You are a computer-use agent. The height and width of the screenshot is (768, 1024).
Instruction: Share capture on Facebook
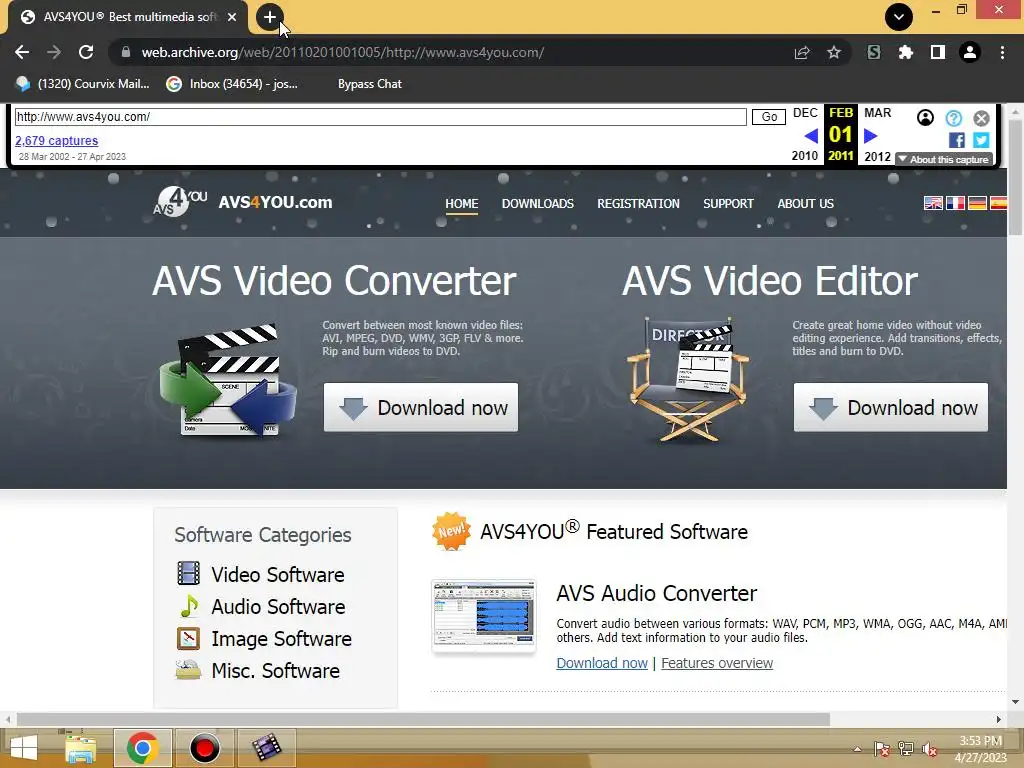point(957,140)
